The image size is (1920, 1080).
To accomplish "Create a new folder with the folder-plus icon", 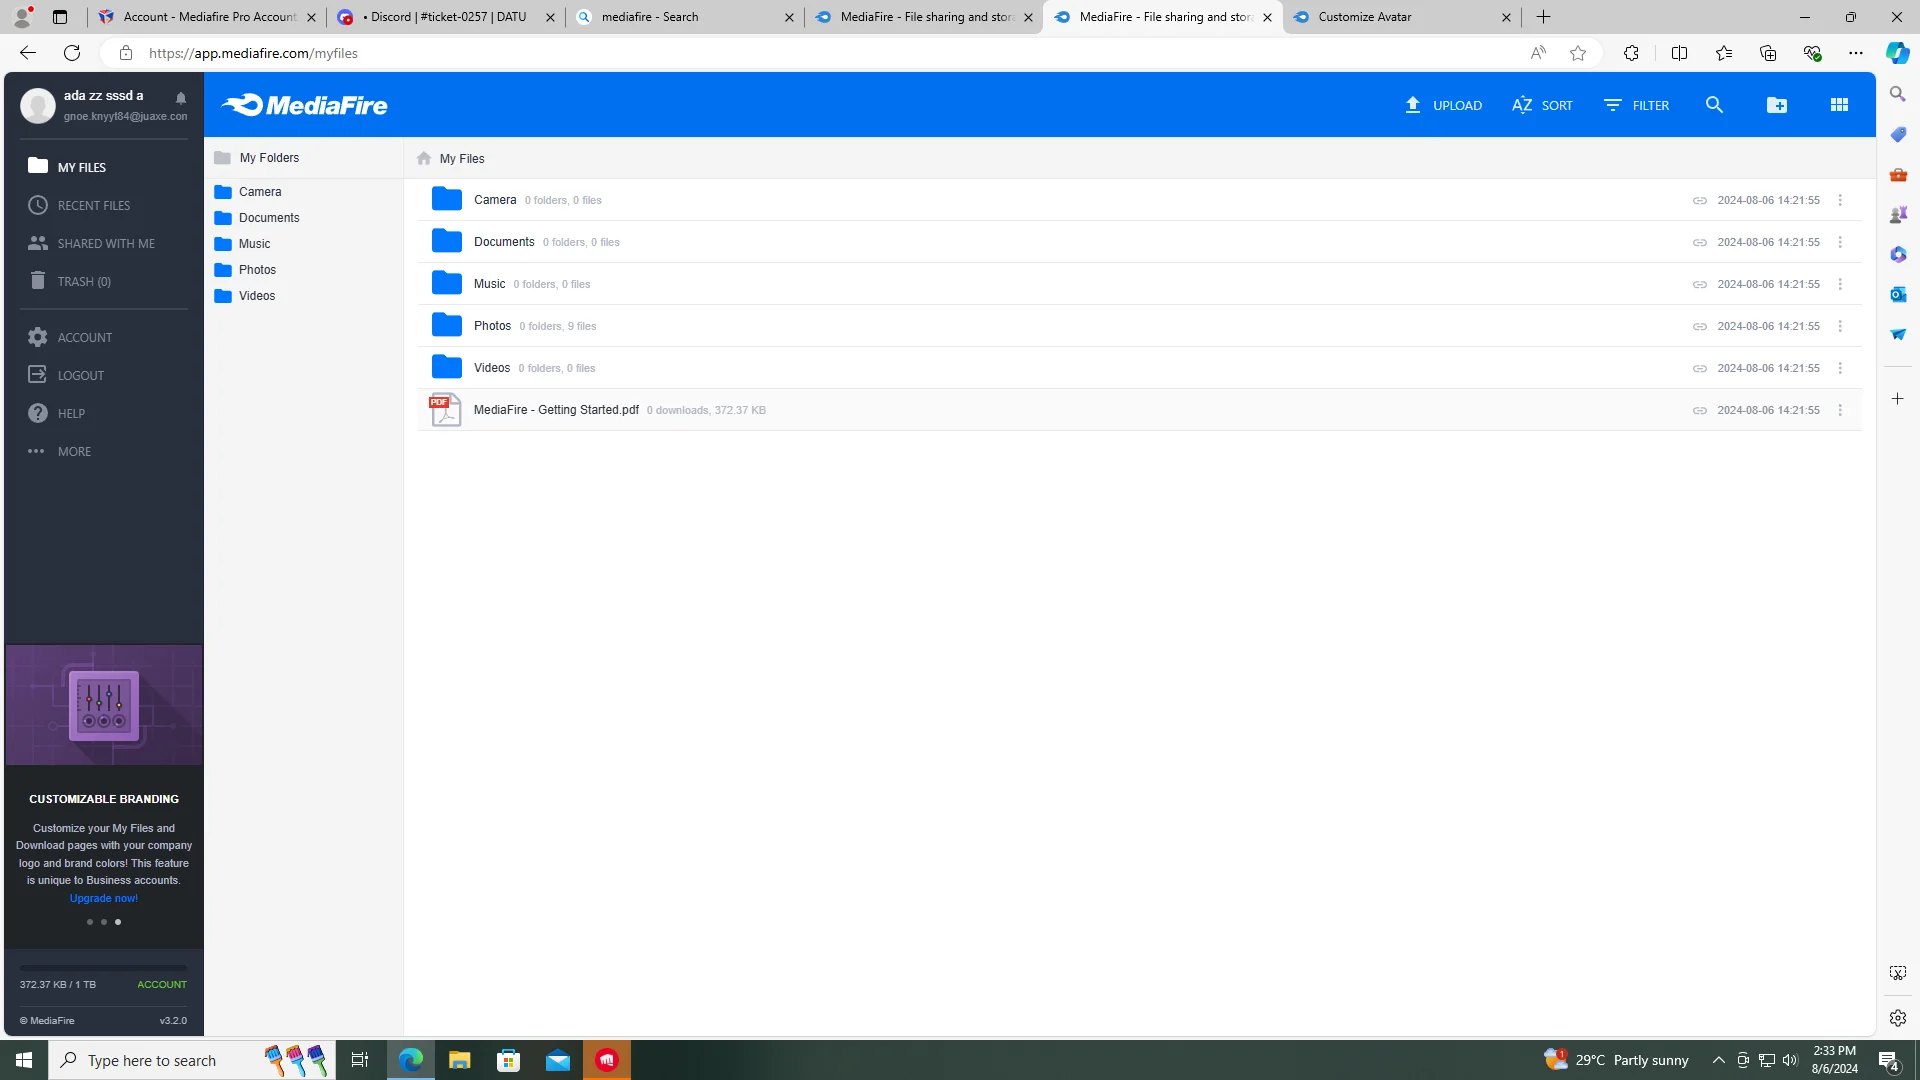I will coord(1777,105).
